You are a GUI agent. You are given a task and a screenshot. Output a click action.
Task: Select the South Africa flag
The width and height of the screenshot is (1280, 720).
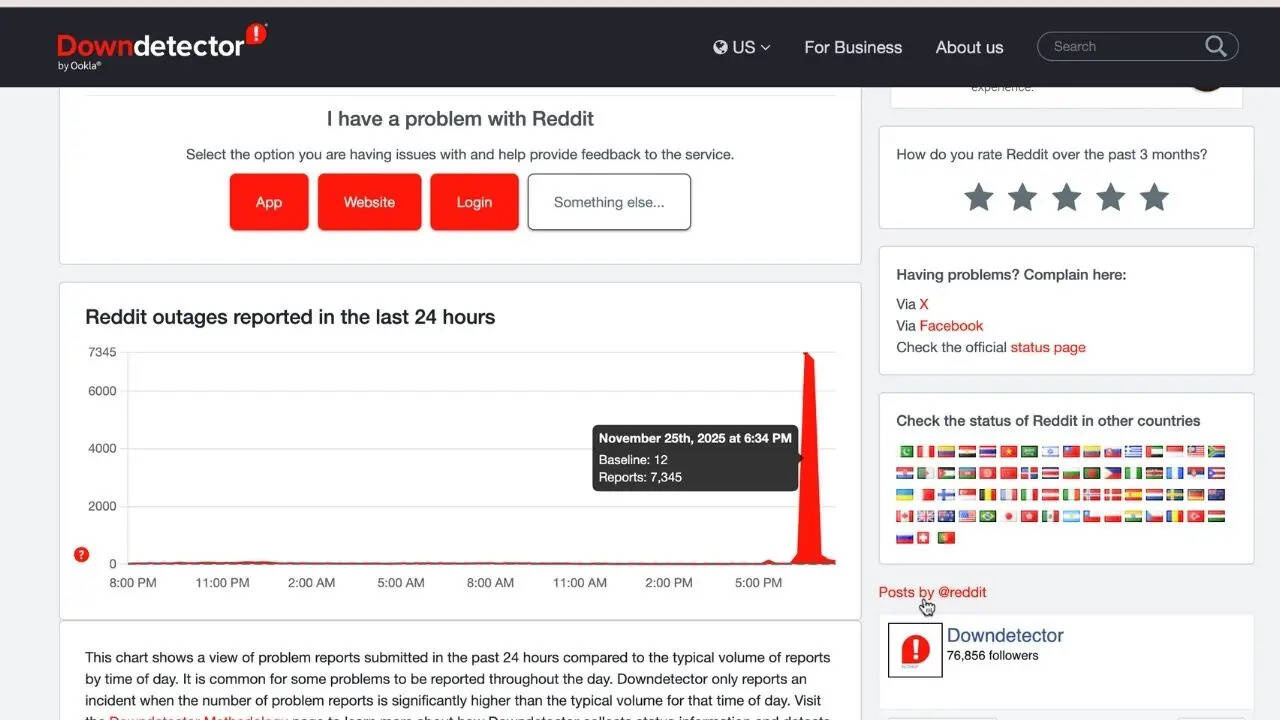click(x=1216, y=452)
